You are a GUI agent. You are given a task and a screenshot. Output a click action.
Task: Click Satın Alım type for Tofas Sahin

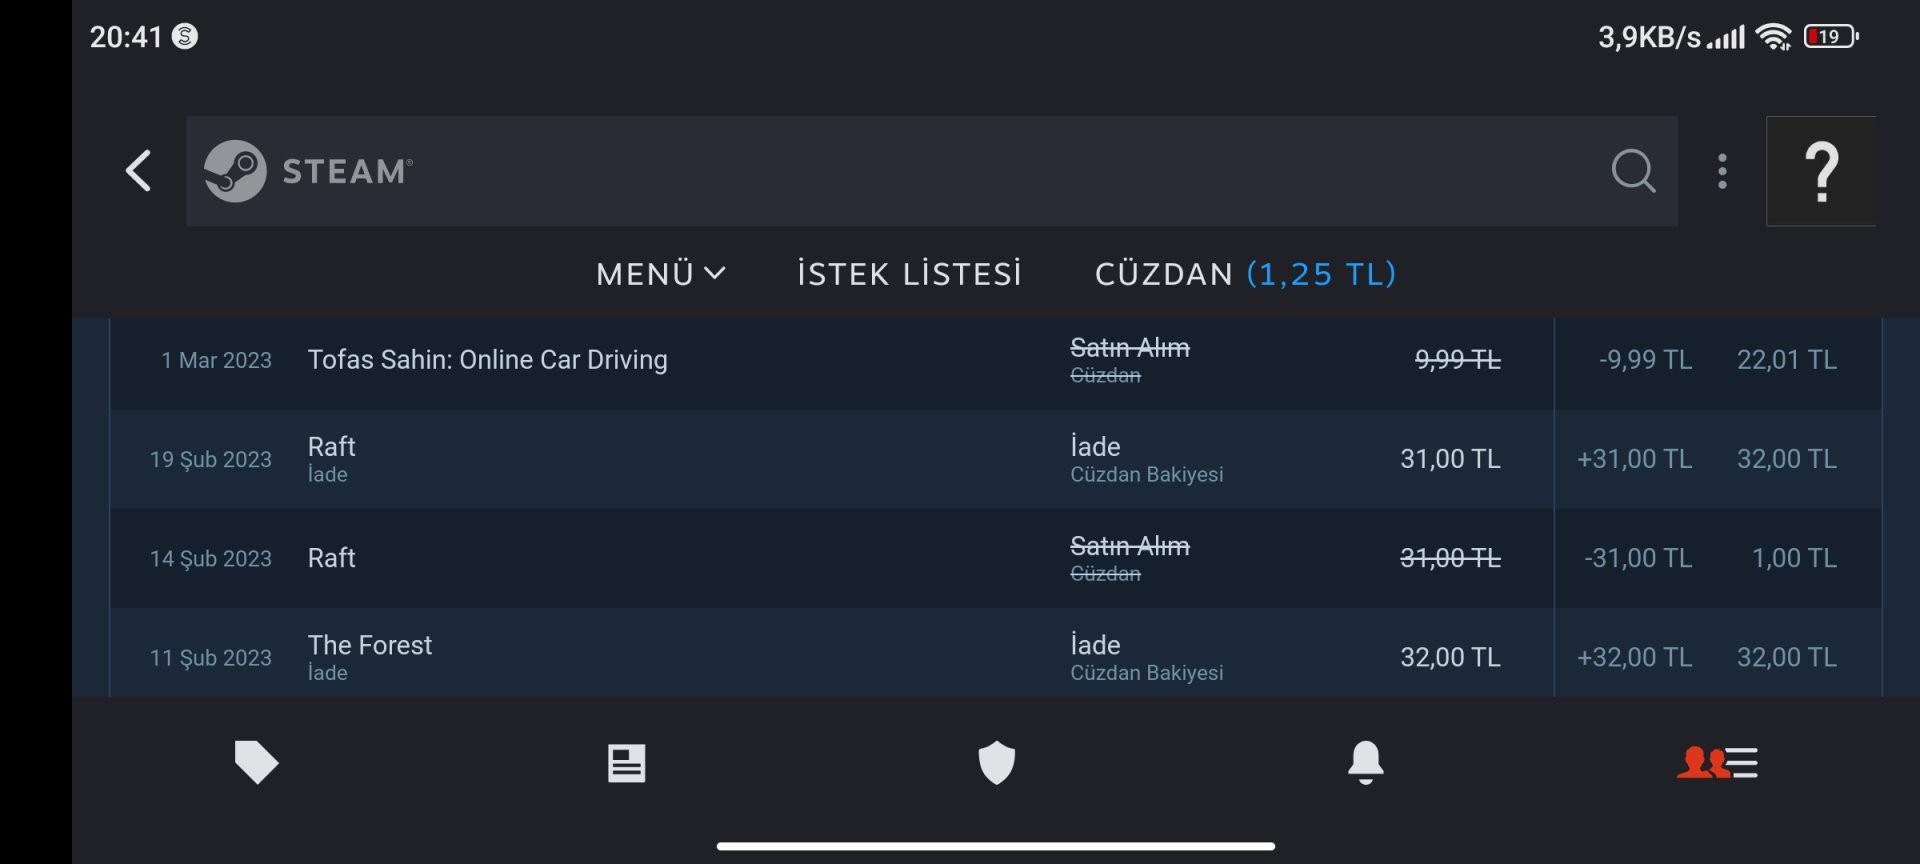point(1130,348)
